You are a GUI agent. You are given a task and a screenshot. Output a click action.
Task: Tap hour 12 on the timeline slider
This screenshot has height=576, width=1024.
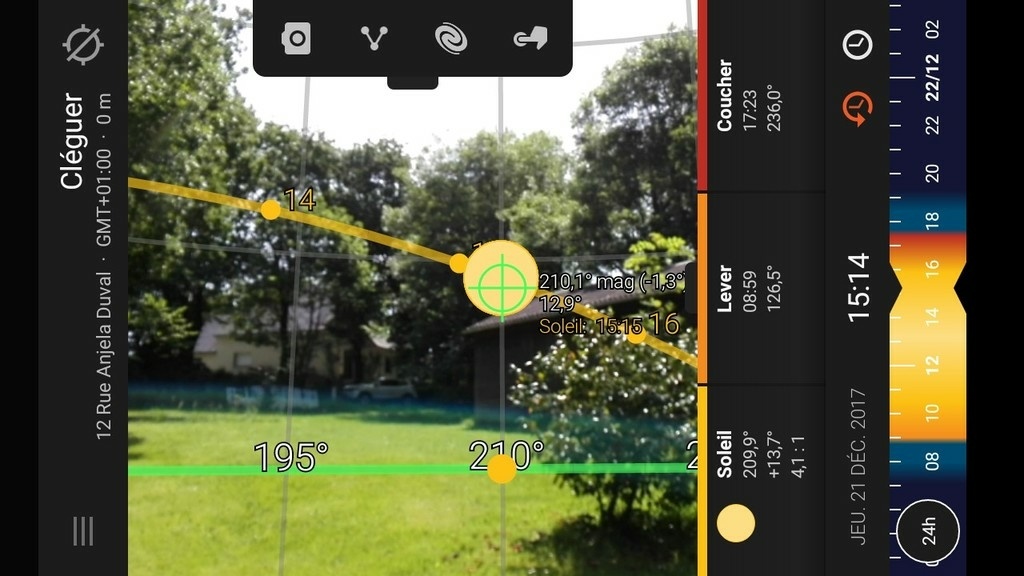coord(932,364)
